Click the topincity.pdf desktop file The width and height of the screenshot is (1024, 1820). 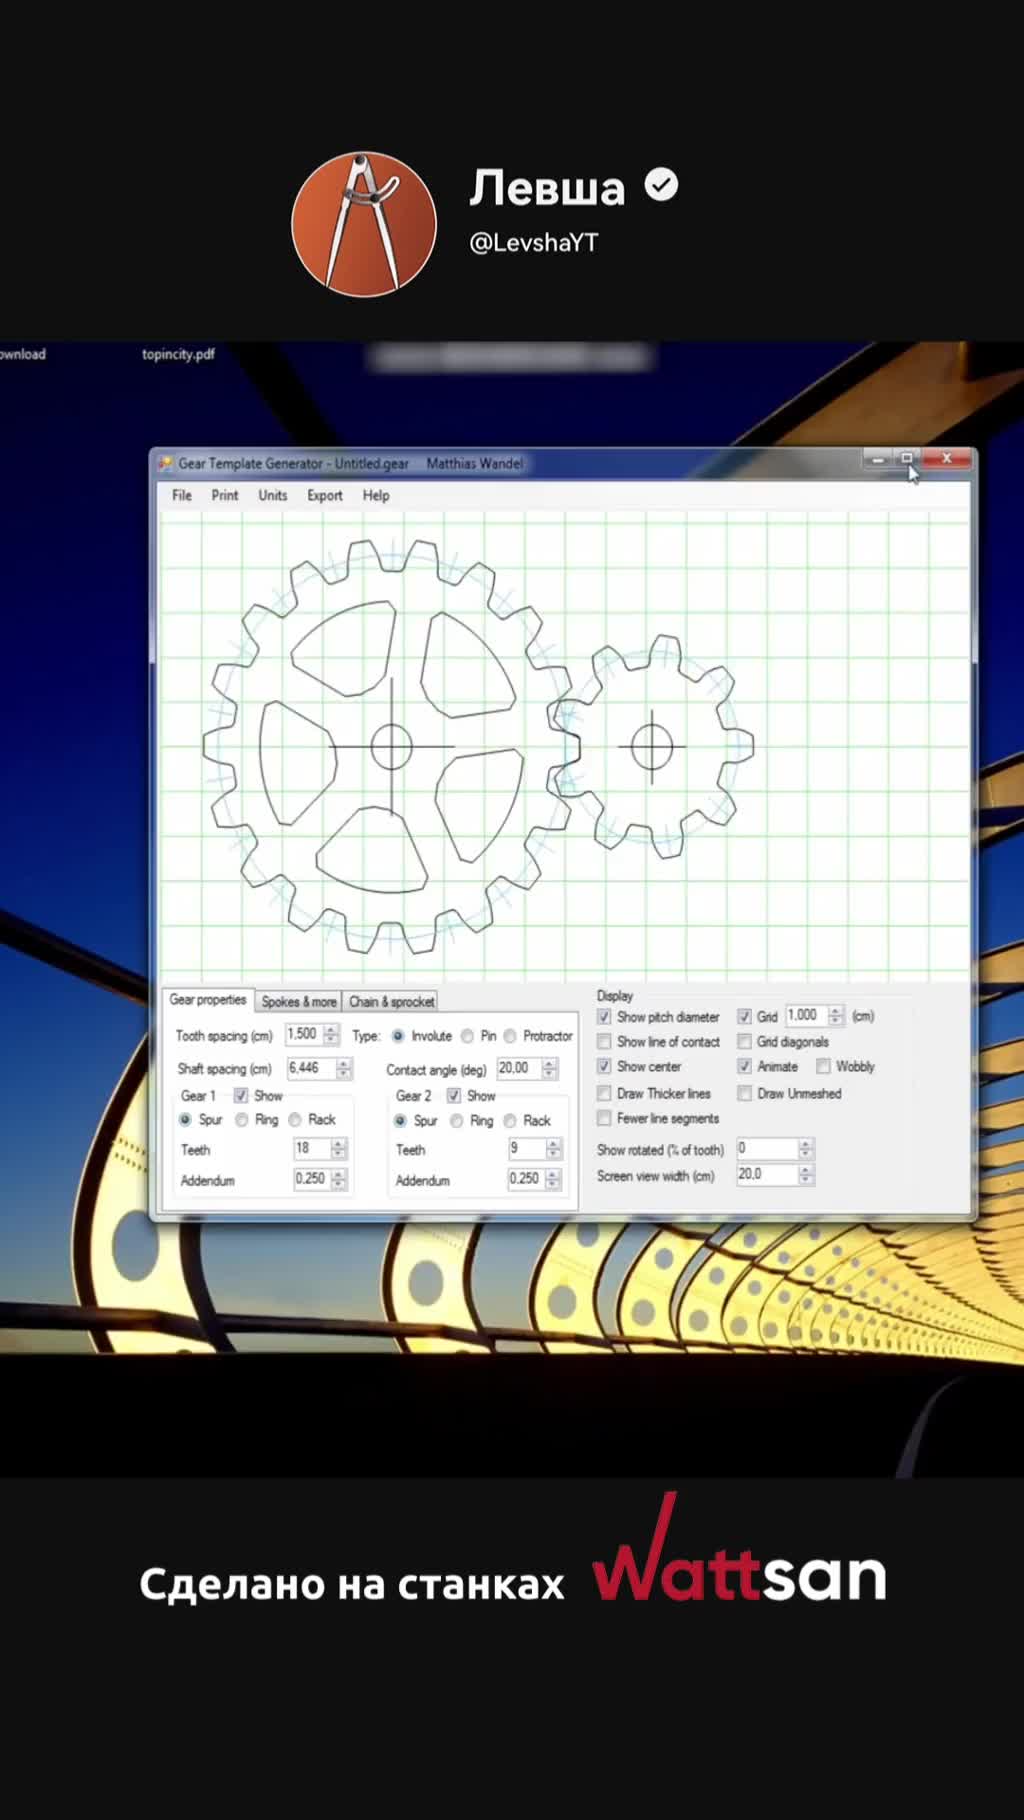[x=178, y=354]
